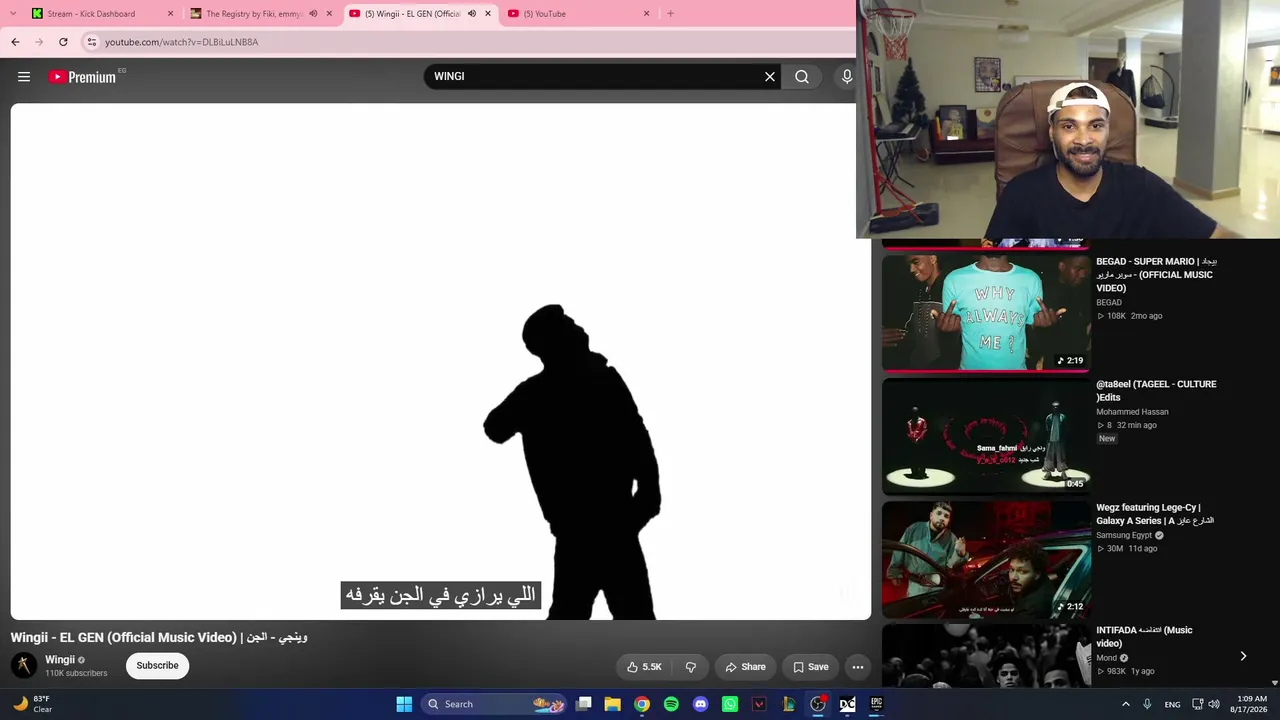Open WhatsApp from the taskbar

click(730, 704)
